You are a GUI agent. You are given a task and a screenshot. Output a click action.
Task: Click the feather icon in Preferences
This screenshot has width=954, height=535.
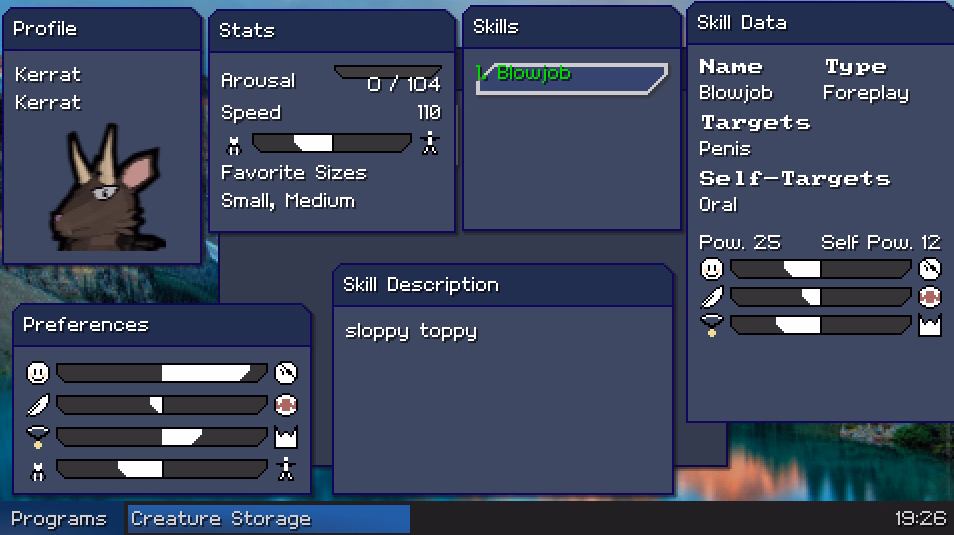38,405
